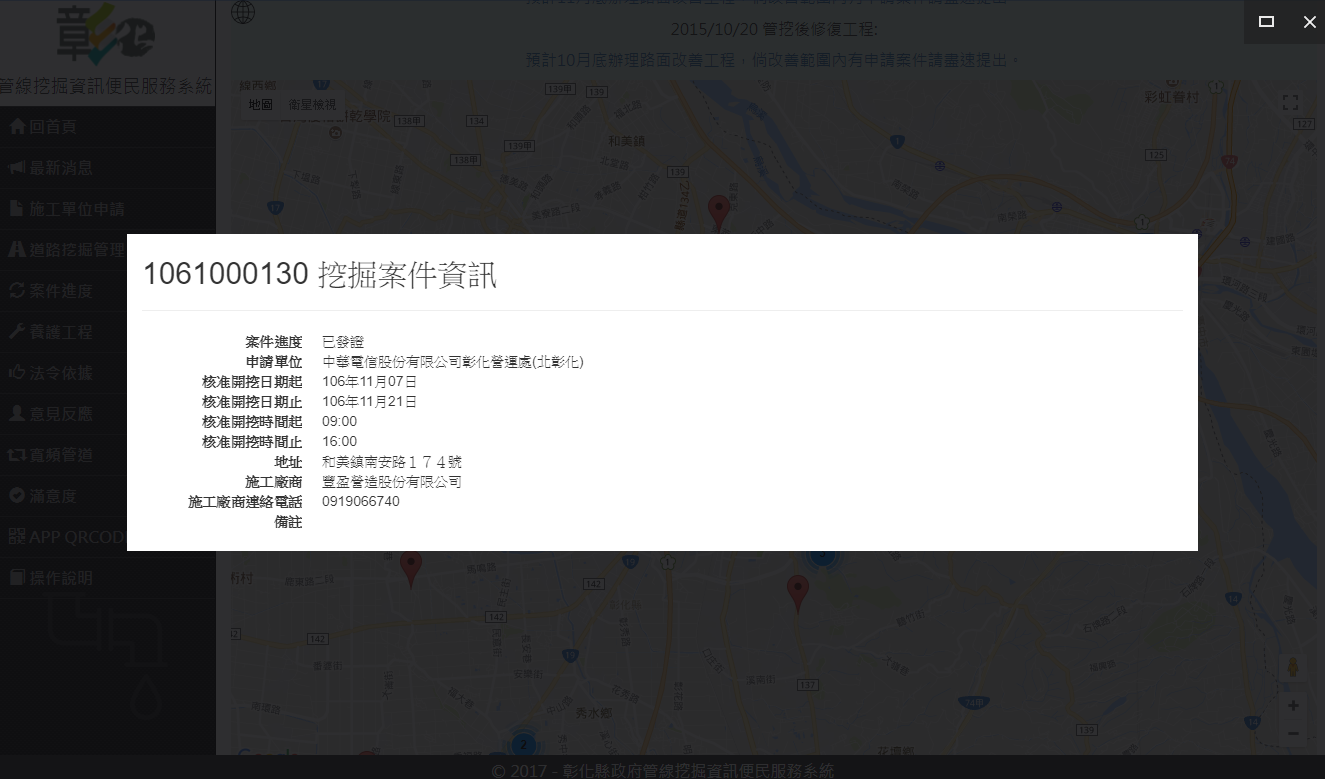
Task: Click the 申請單位 label
Action: 274,362
